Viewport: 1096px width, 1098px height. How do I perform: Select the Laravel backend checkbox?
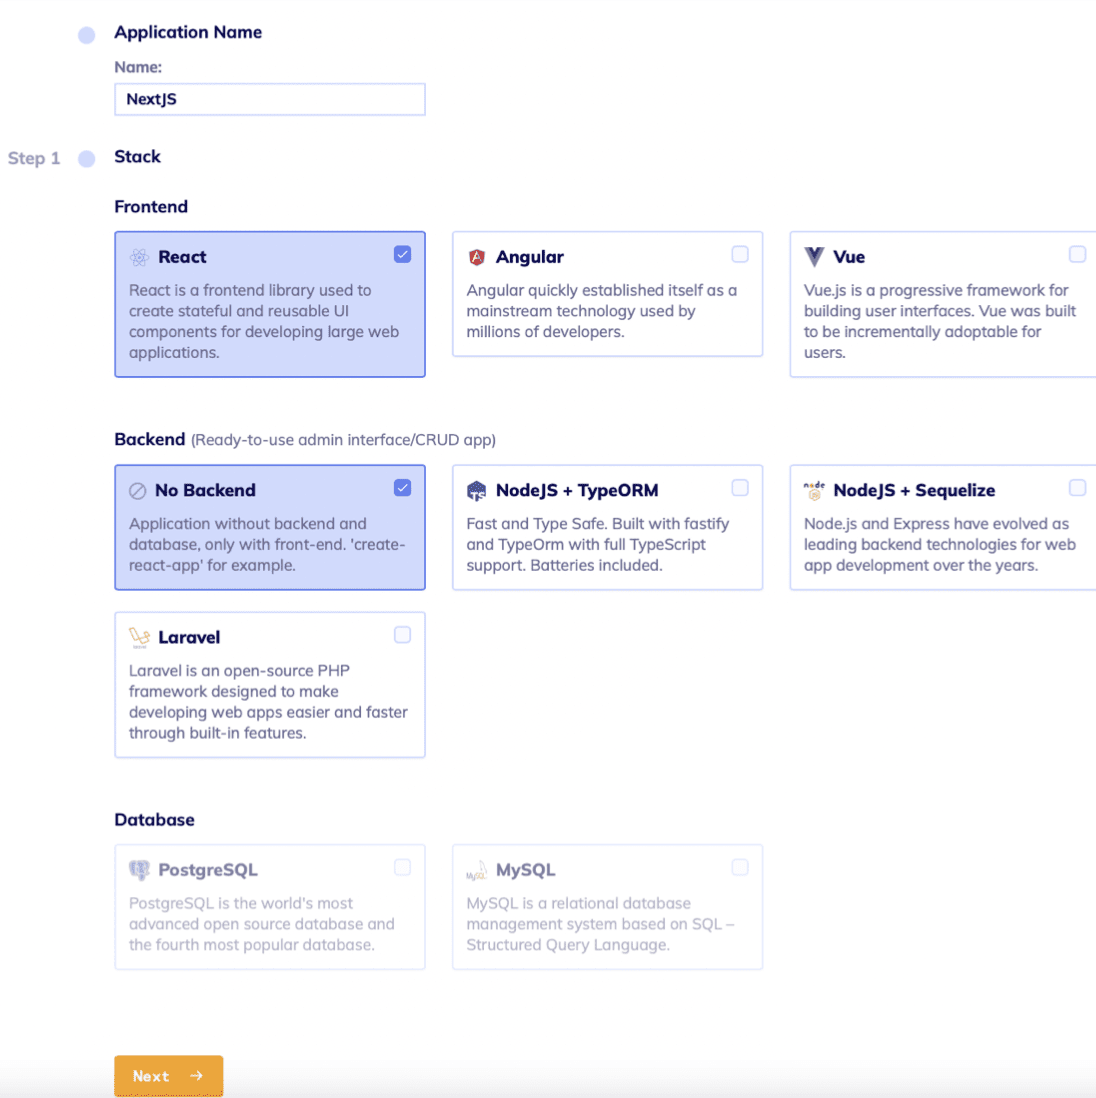[x=402, y=635]
